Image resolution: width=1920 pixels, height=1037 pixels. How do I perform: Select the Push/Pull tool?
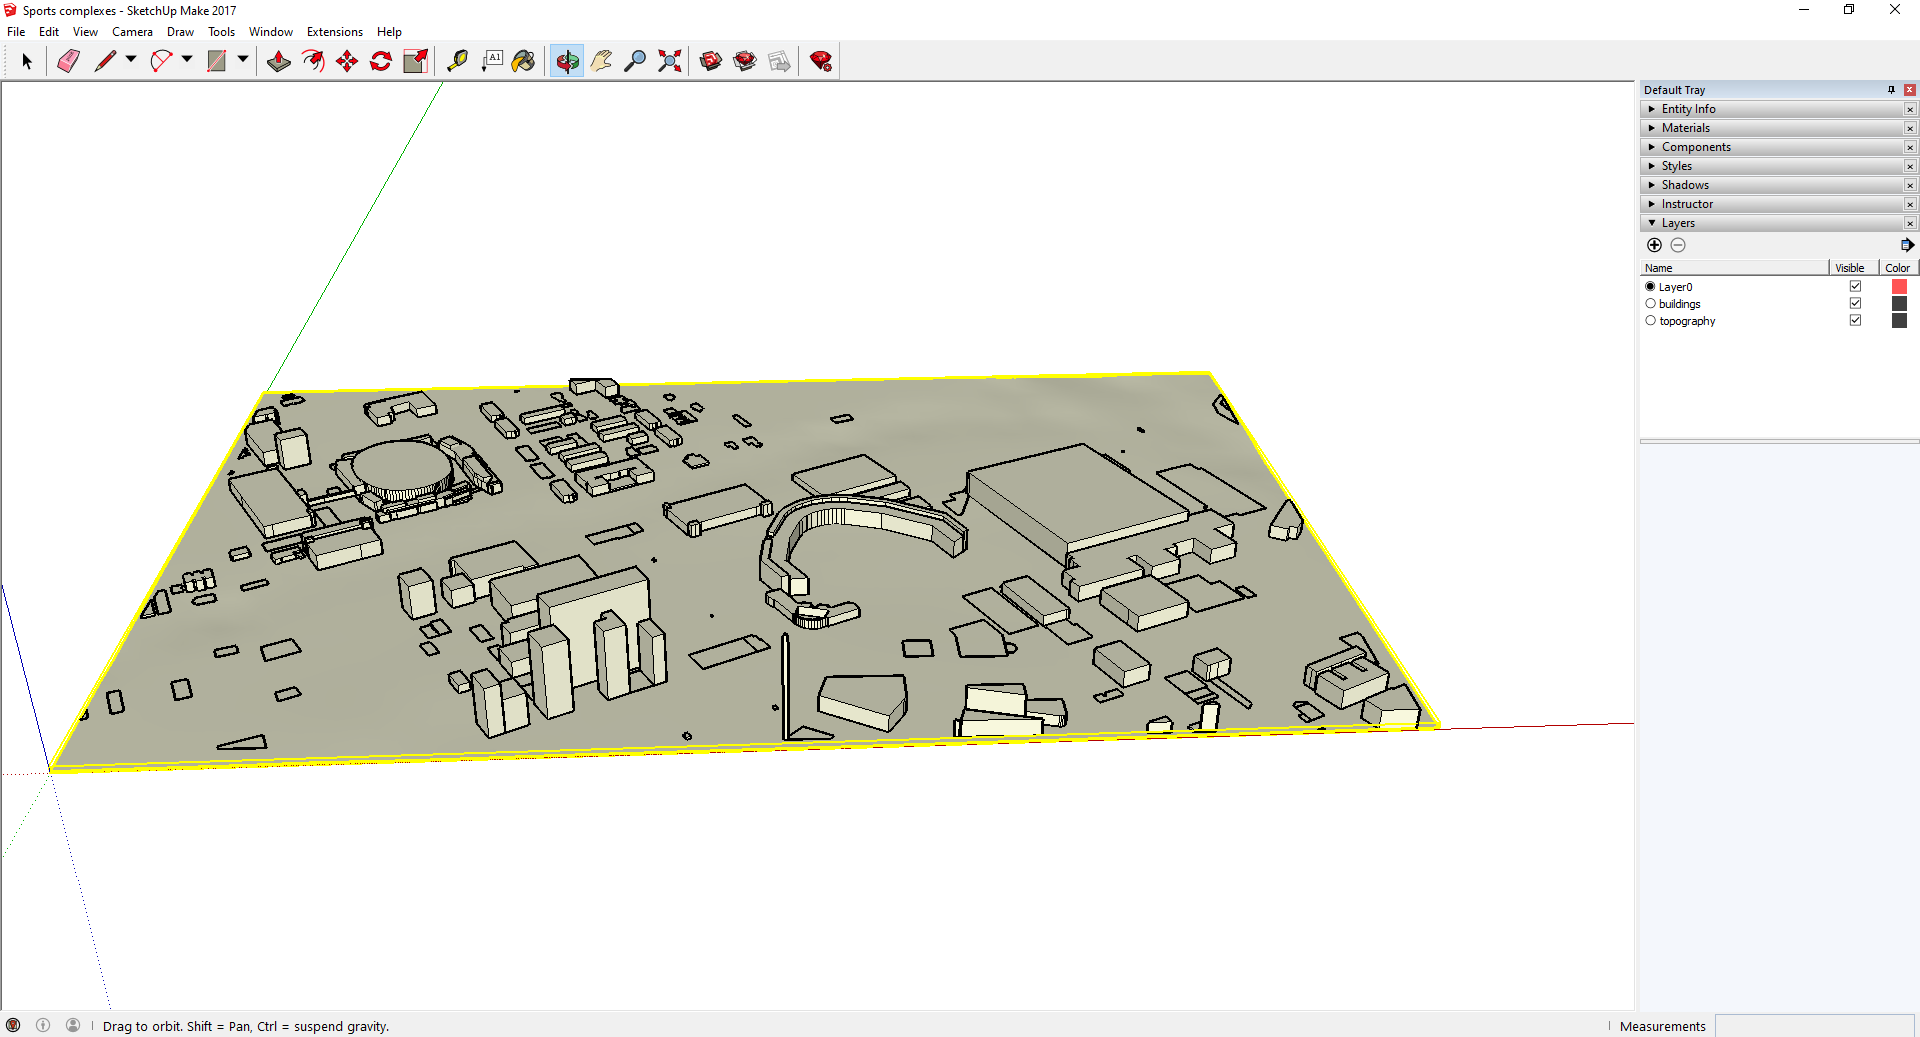point(278,61)
